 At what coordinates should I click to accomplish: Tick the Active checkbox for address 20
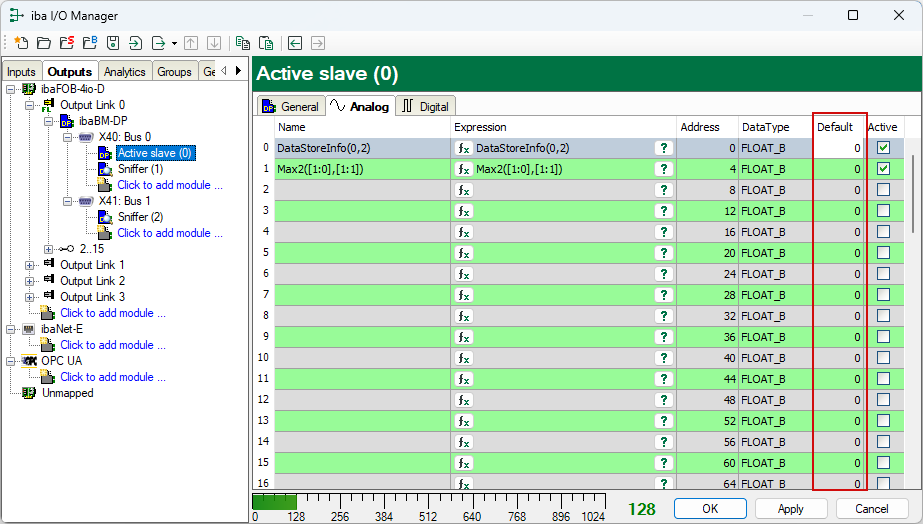click(883, 253)
